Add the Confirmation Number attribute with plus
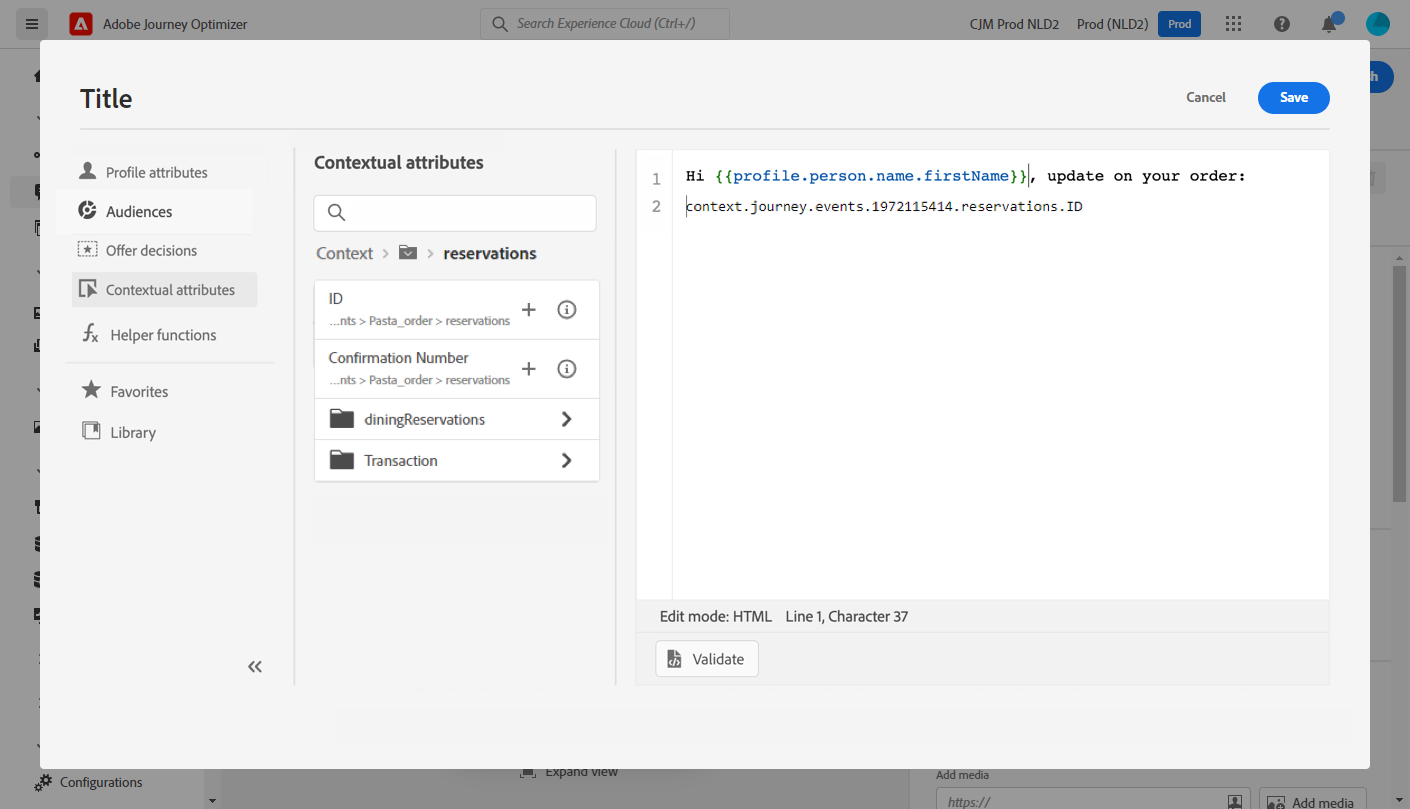The height and width of the screenshot is (809, 1410). point(529,369)
